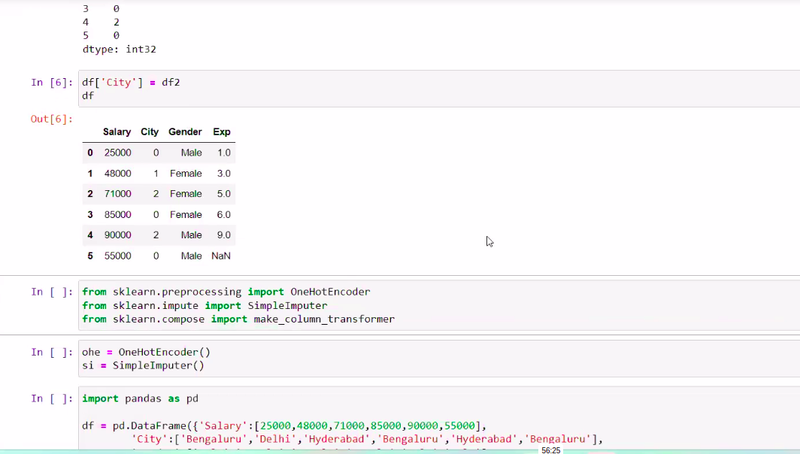Focus the cell with ohe = OneHotEncoder()

[x=400, y=359]
